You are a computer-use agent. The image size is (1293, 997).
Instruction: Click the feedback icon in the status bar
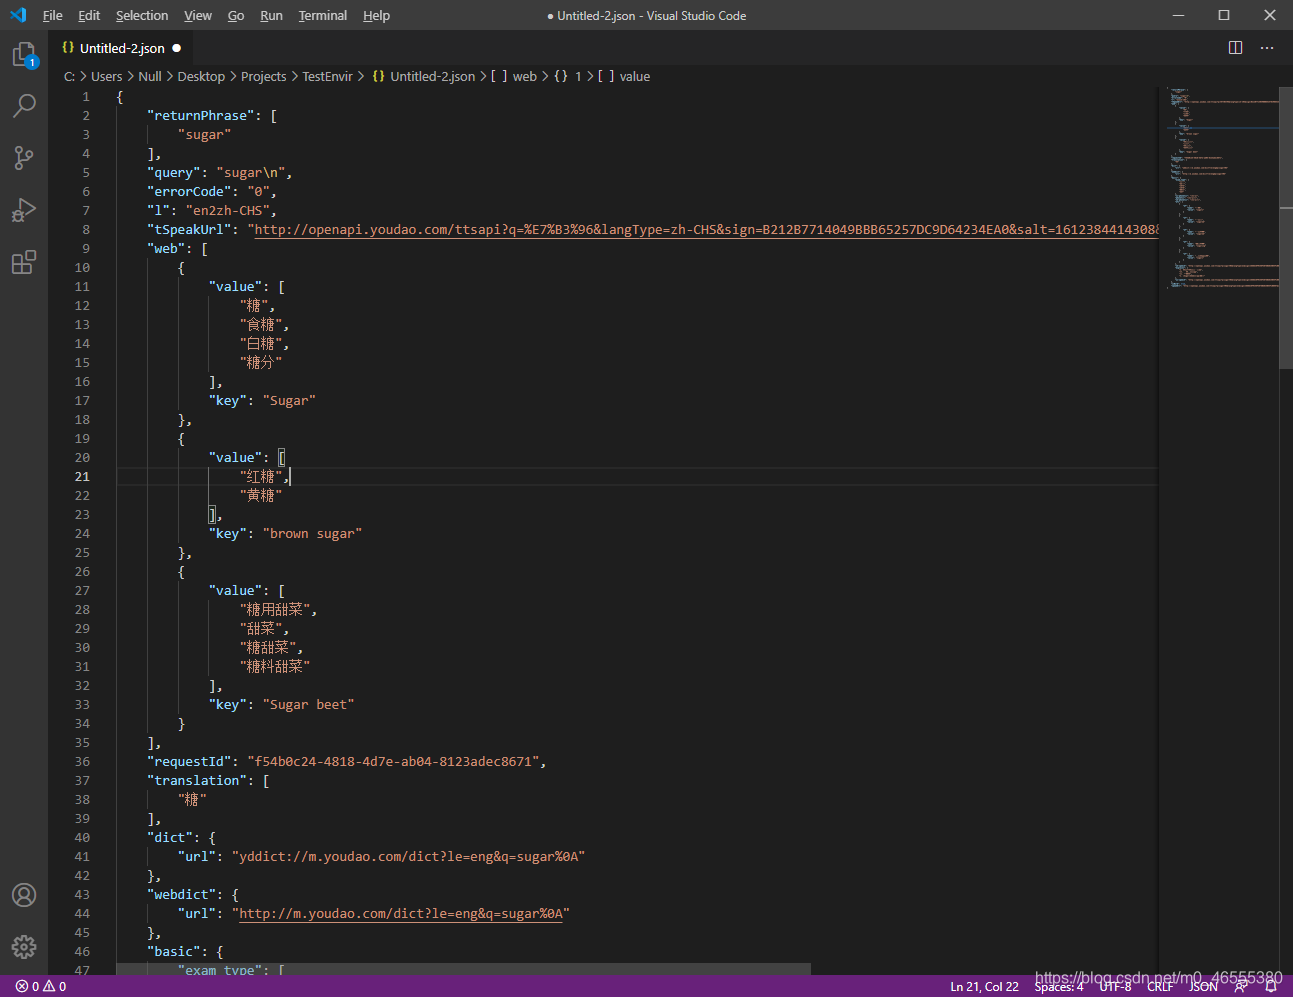point(1241,986)
